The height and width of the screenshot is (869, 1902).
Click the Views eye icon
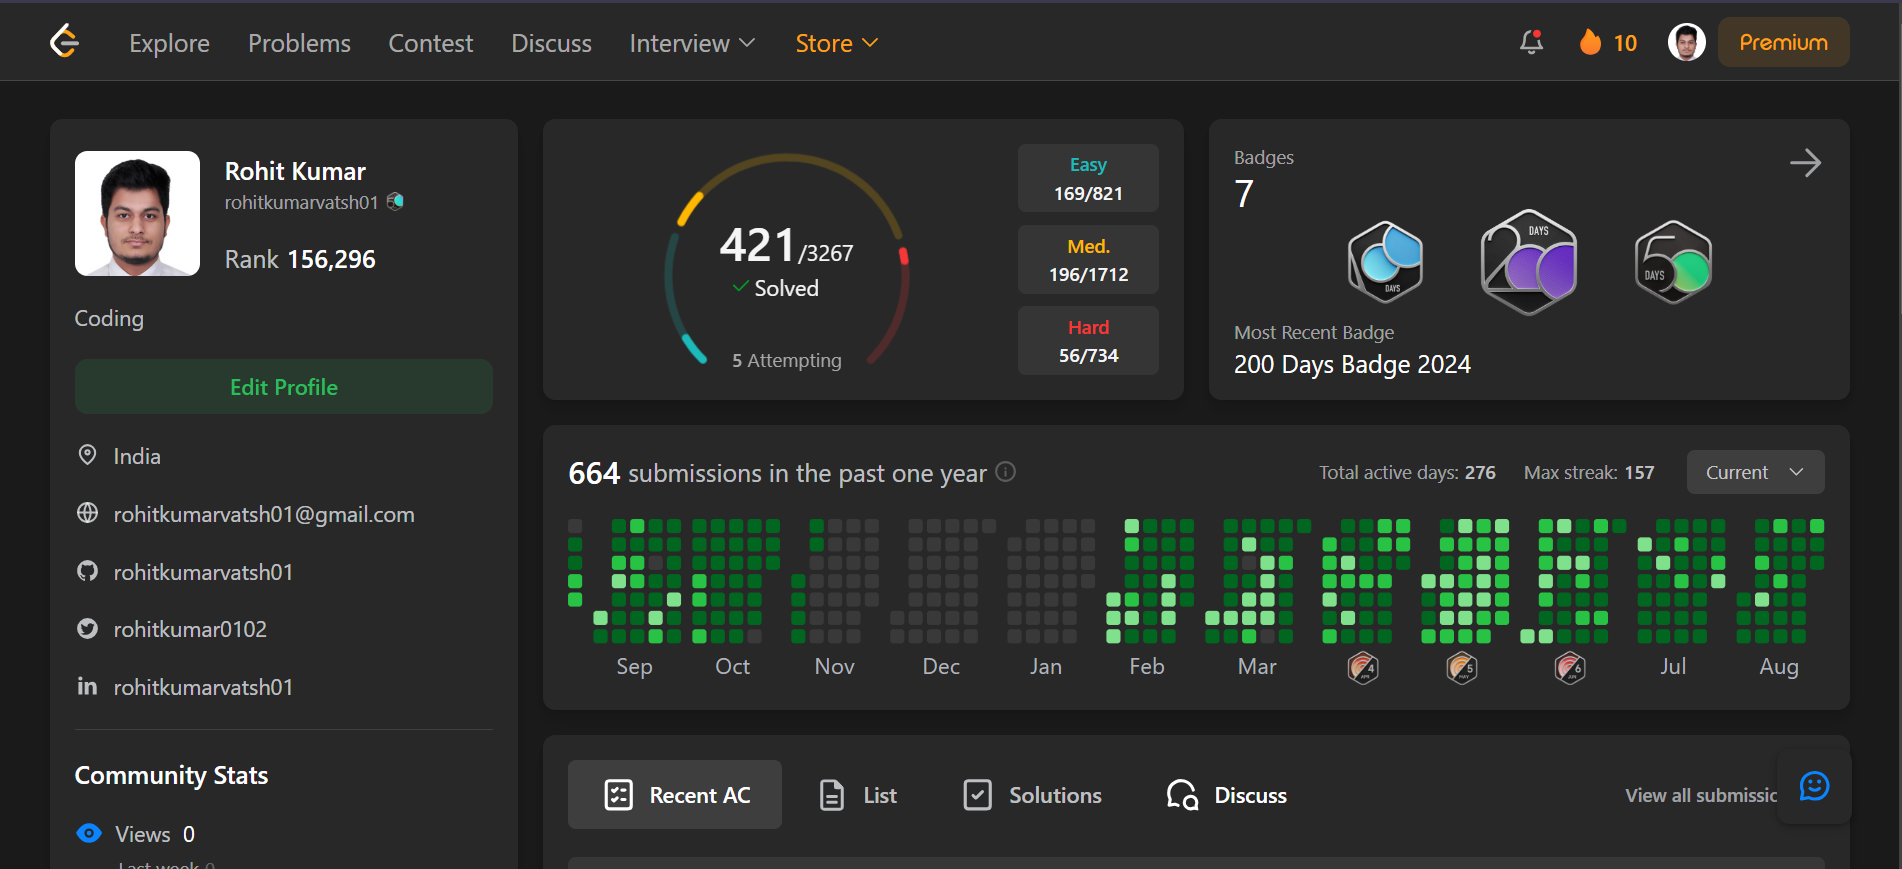pyautogui.click(x=89, y=833)
